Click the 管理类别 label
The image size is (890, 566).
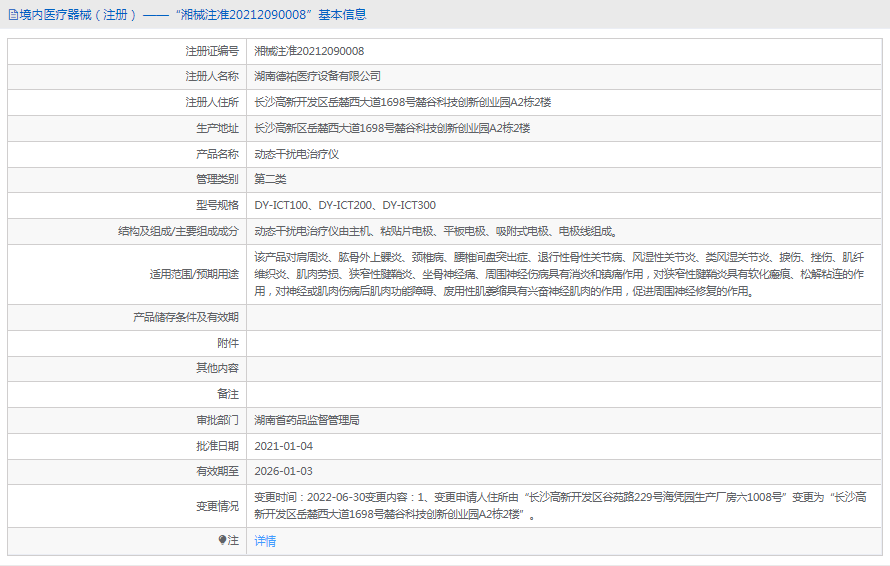[217, 179]
